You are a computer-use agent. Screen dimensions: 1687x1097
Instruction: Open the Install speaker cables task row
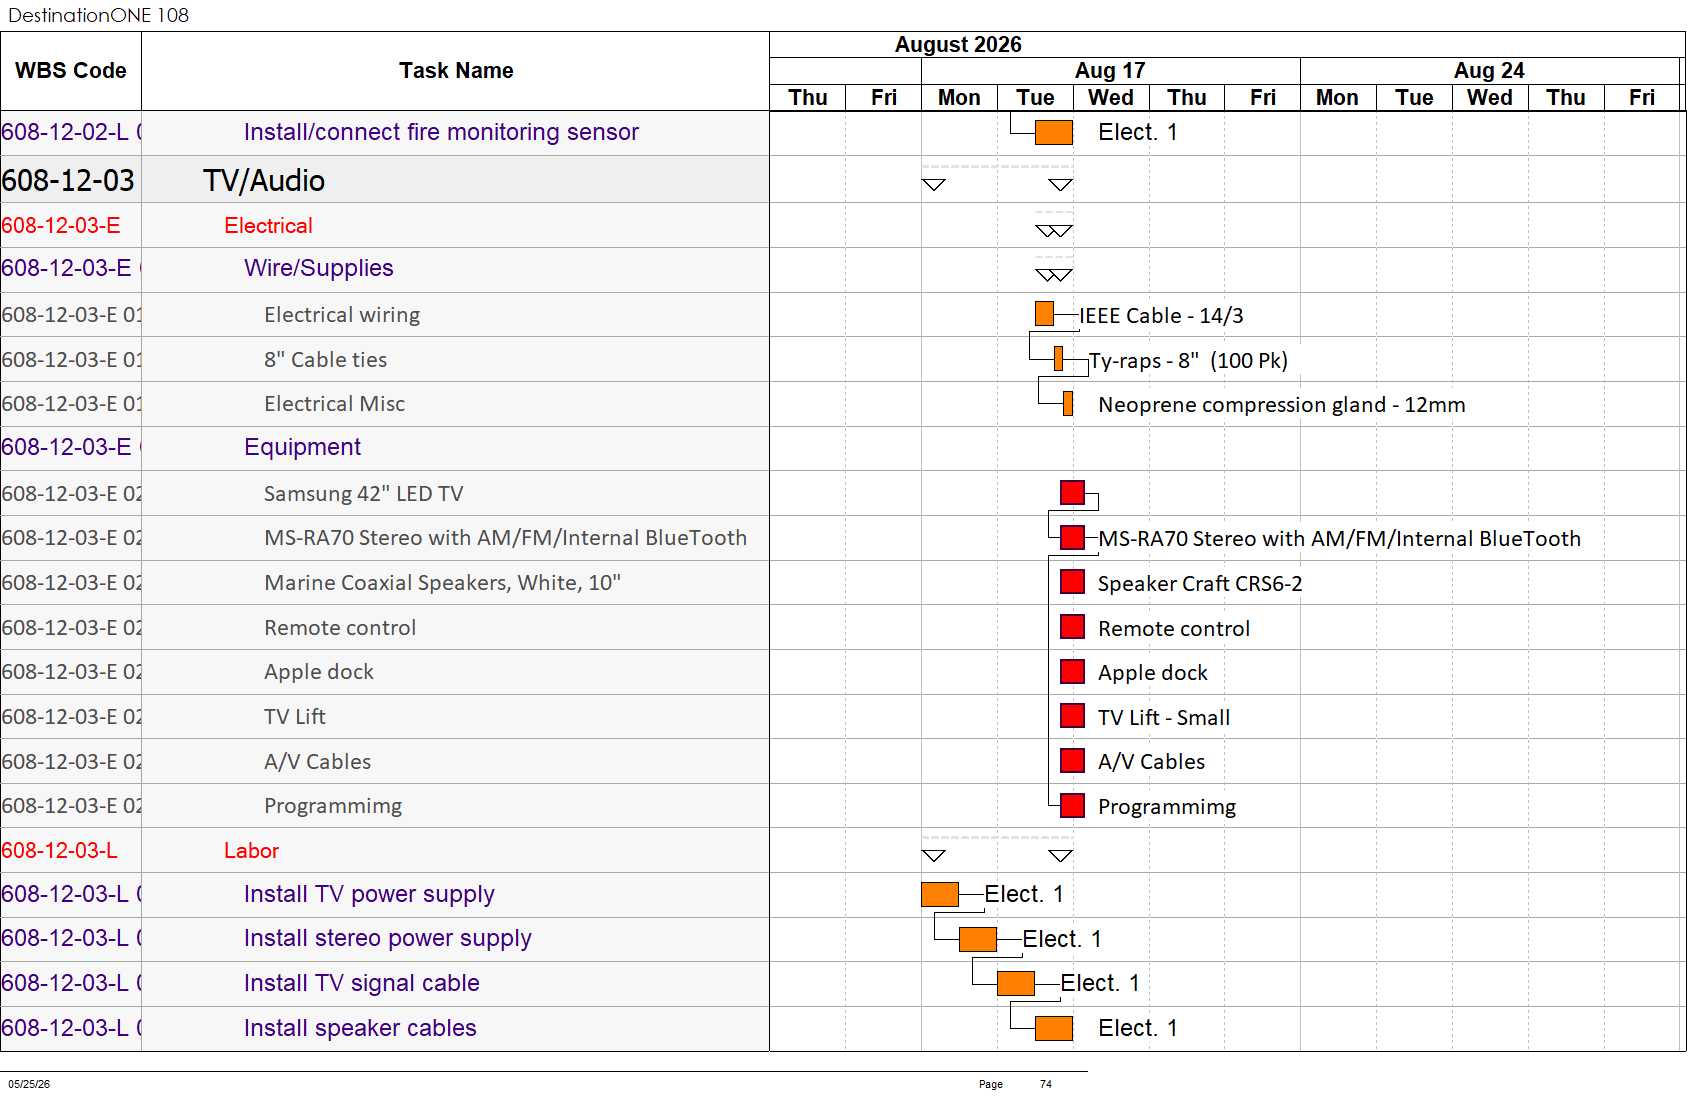click(x=385, y=1028)
